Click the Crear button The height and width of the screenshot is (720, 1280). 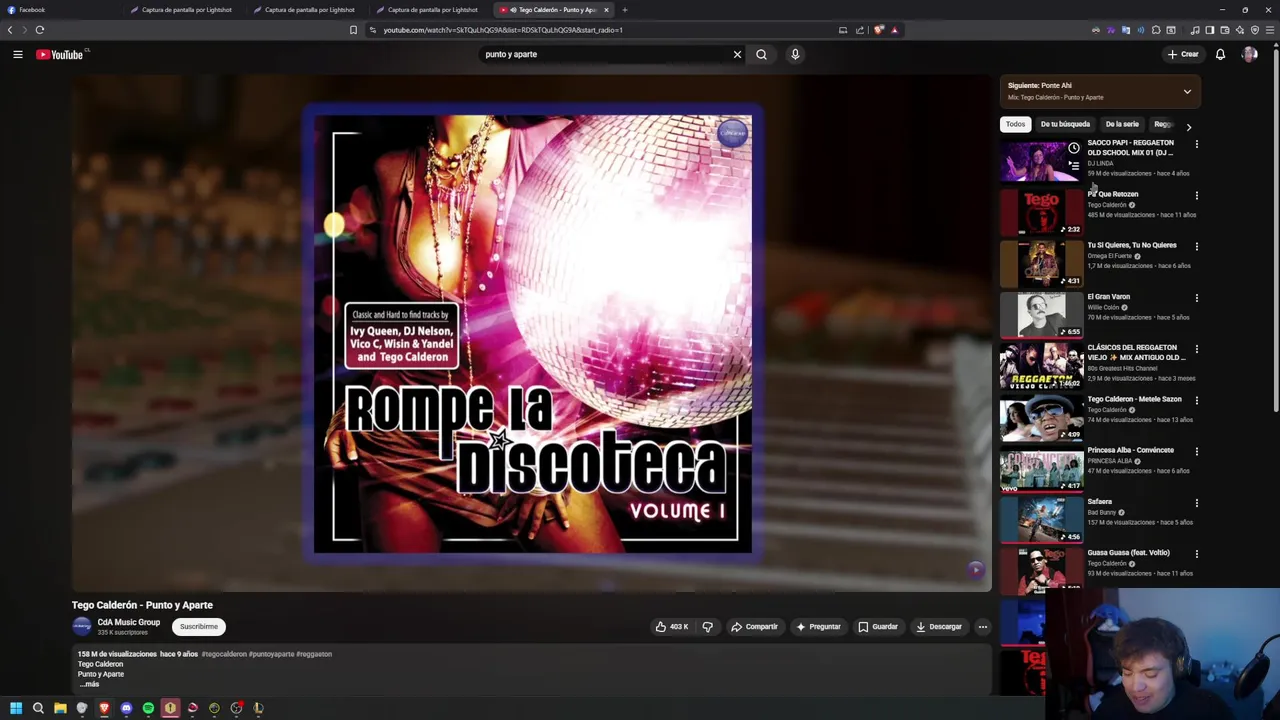(1183, 54)
